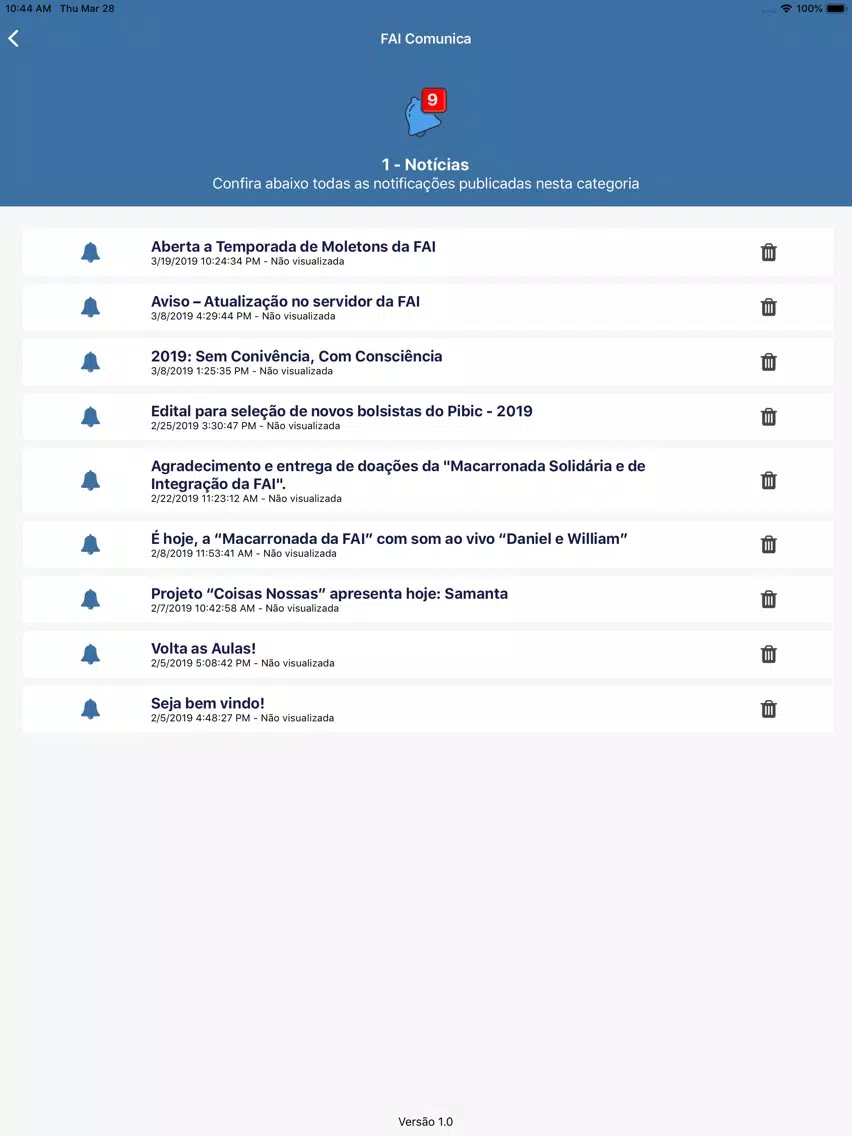Tap the back arrow in header
The height and width of the screenshot is (1136, 852).
tap(14, 39)
